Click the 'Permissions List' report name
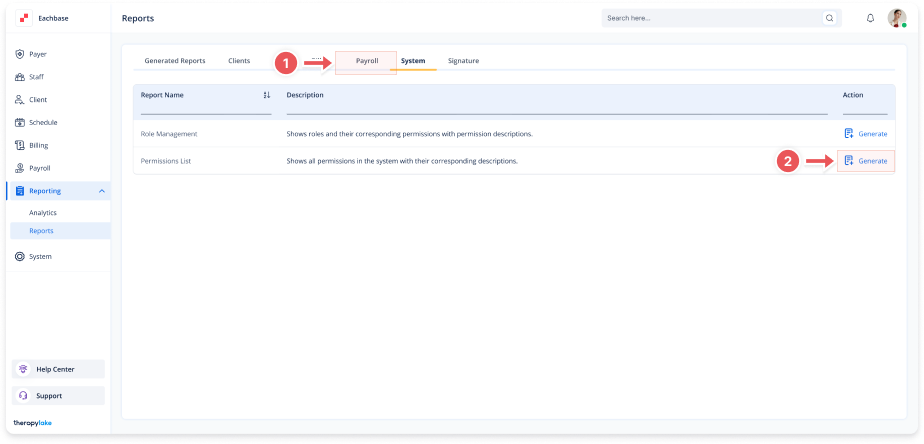The image size is (924, 444). point(166,161)
